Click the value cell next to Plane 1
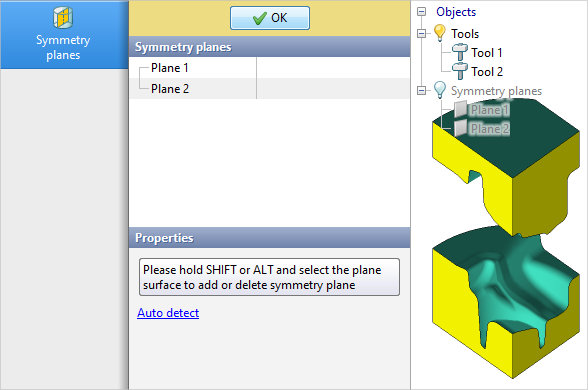The height and width of the screenshot is (390, 588). tap(333, 68)
